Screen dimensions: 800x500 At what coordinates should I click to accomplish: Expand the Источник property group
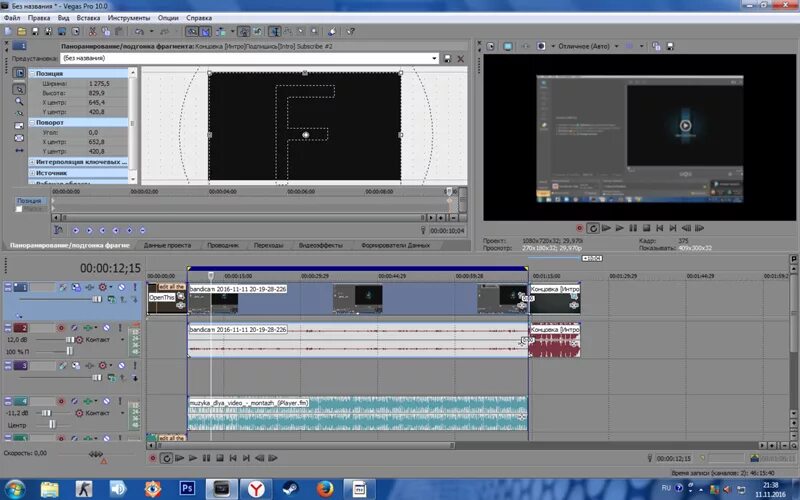point(32,173)
